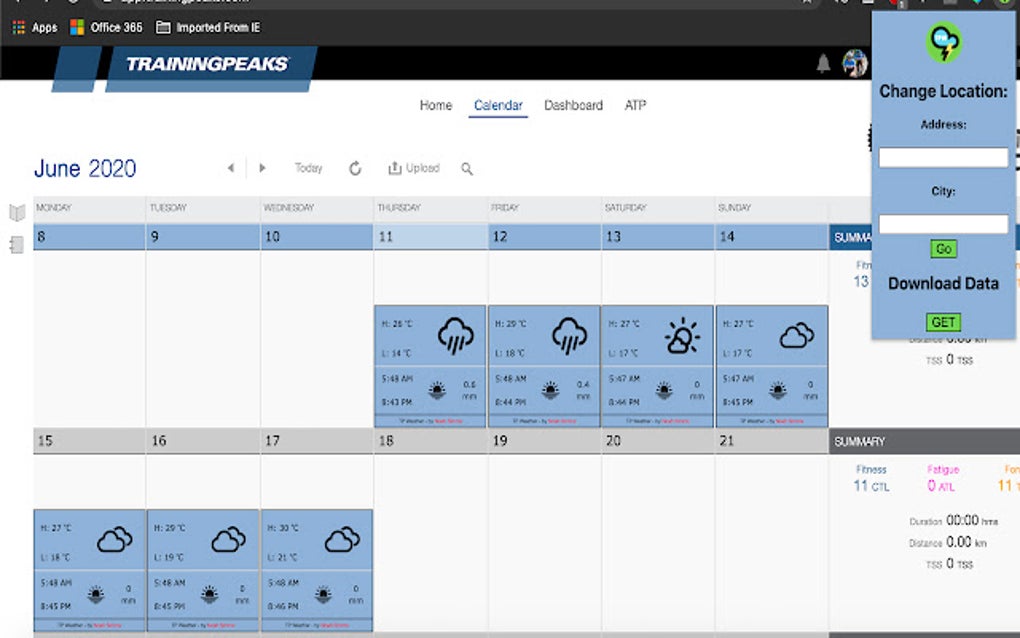Switch to the Dashboard tab
The image size is (1020, 638).
tap(573, 105)
